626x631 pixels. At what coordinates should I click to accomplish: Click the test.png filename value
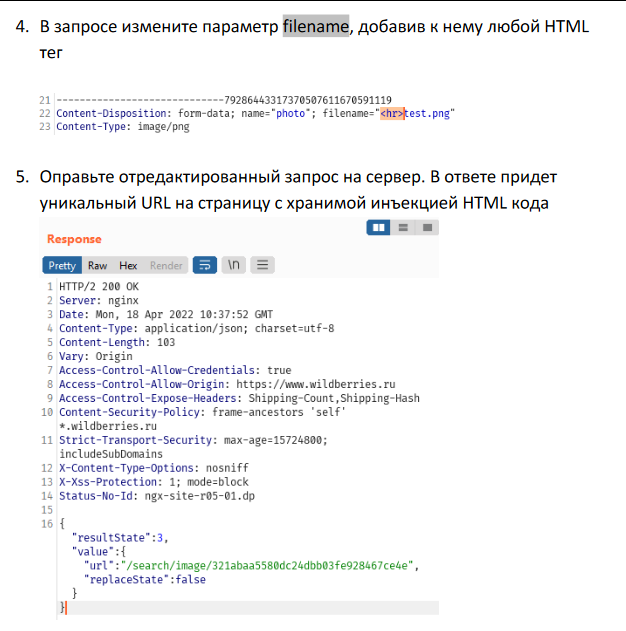point(427,113)
